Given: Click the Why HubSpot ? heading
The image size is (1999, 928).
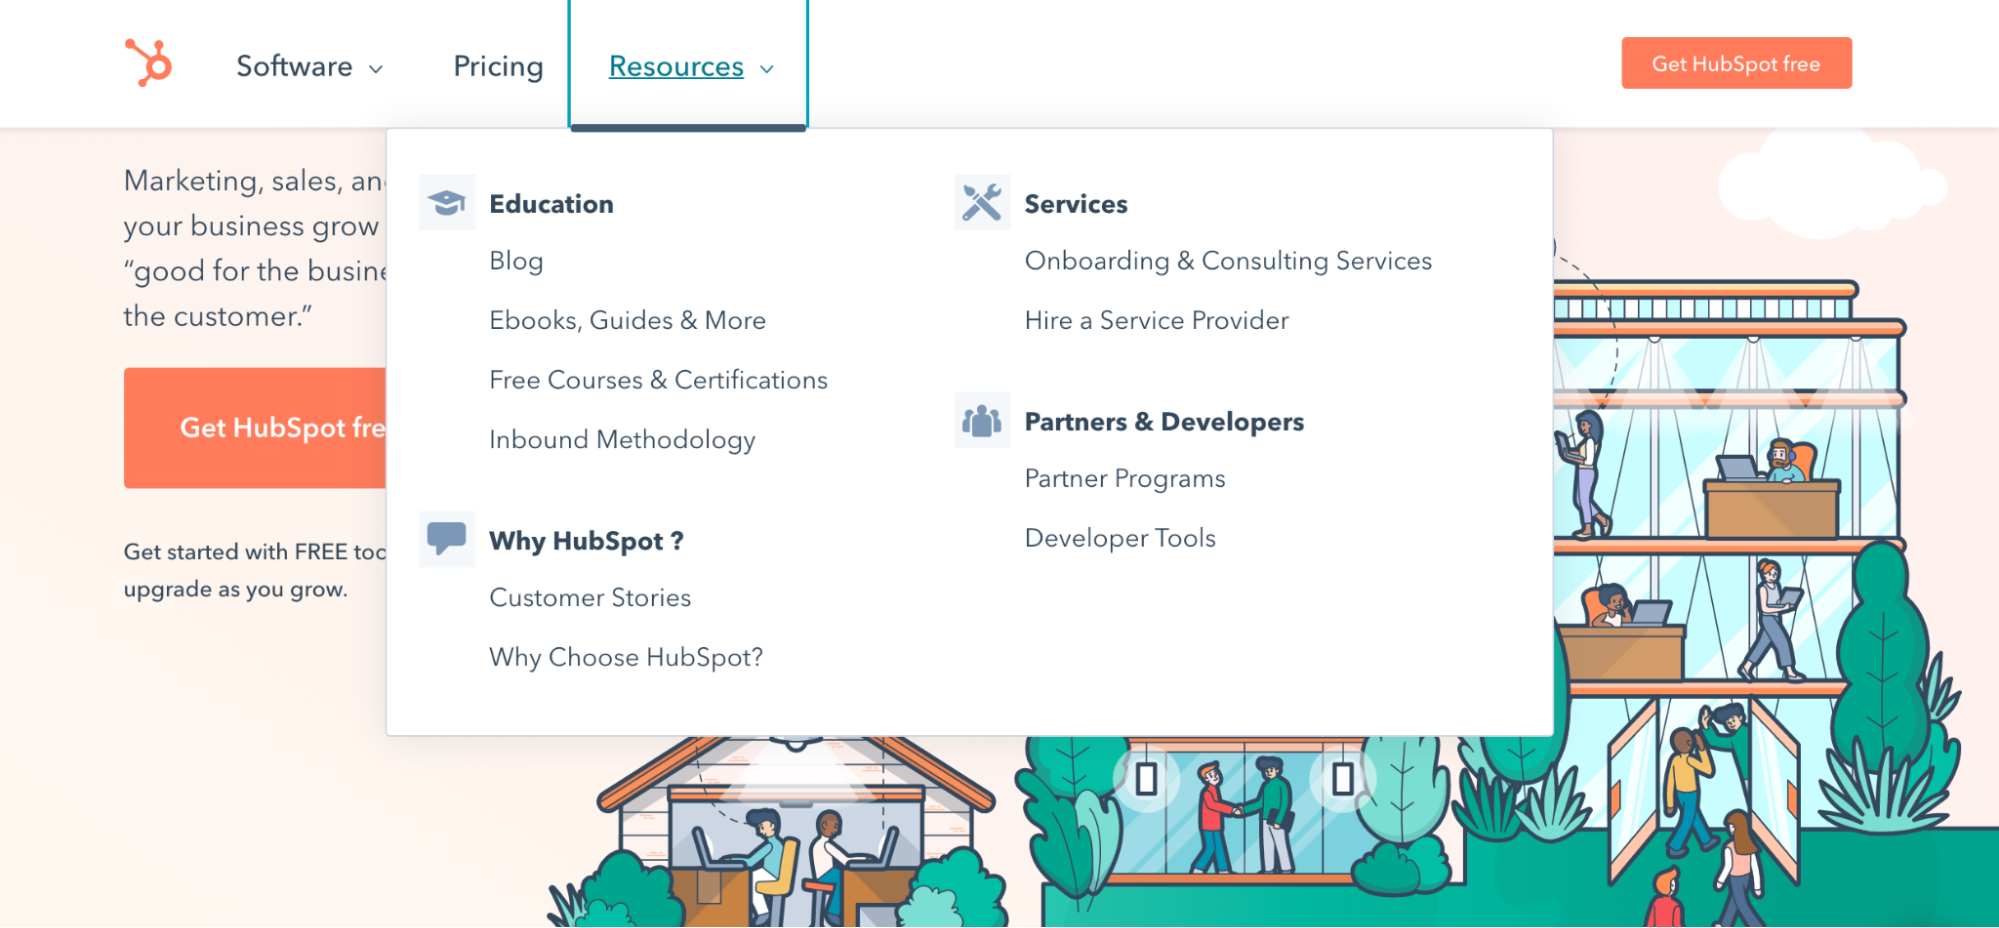Looking at the screenshot, I should tap(586, 541).
